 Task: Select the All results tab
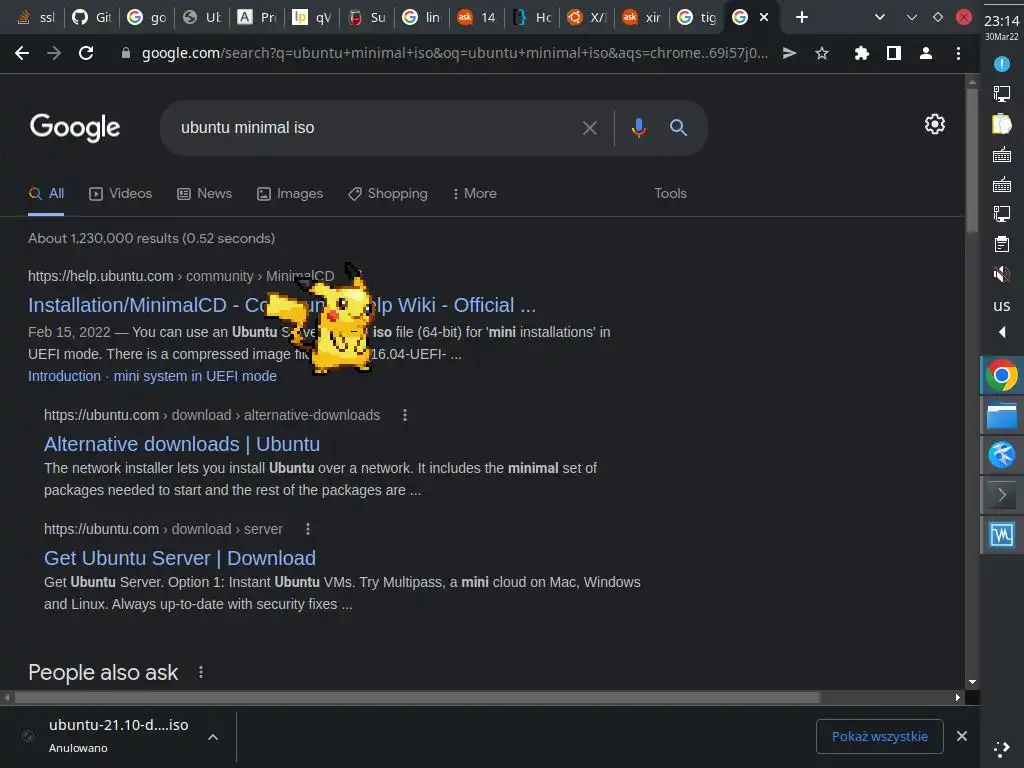click(46, 193)
